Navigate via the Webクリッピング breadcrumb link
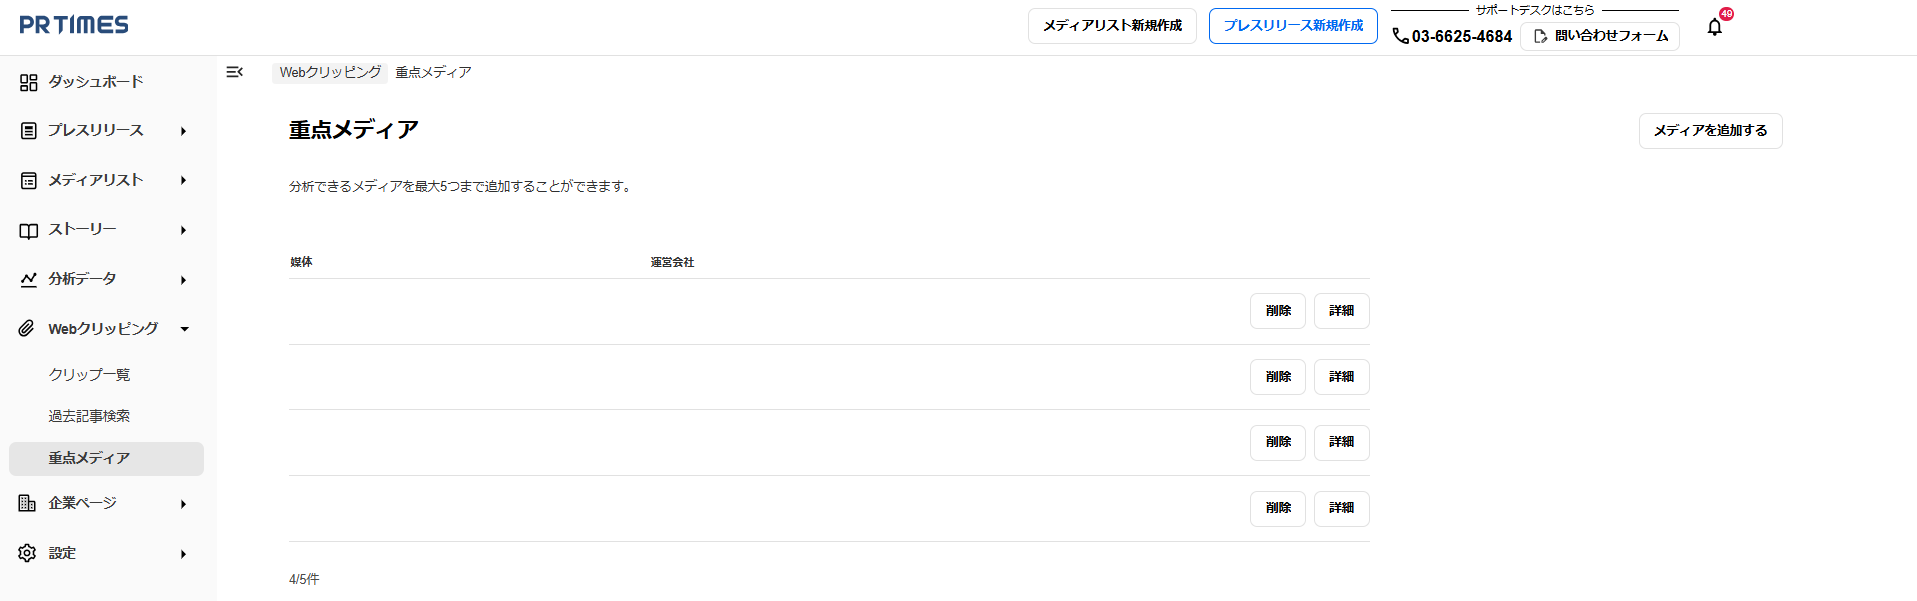 tap(330, 72)
